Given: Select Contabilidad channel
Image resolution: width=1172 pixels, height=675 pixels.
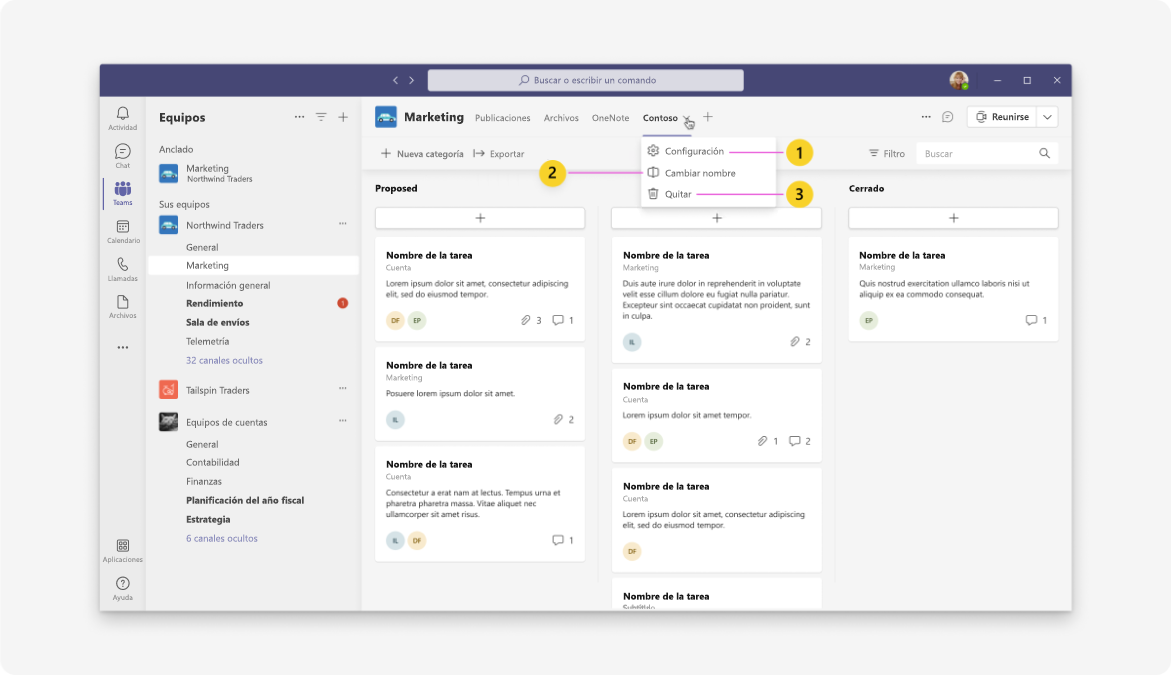Looking at the screenshot, I should coord(212,463).
